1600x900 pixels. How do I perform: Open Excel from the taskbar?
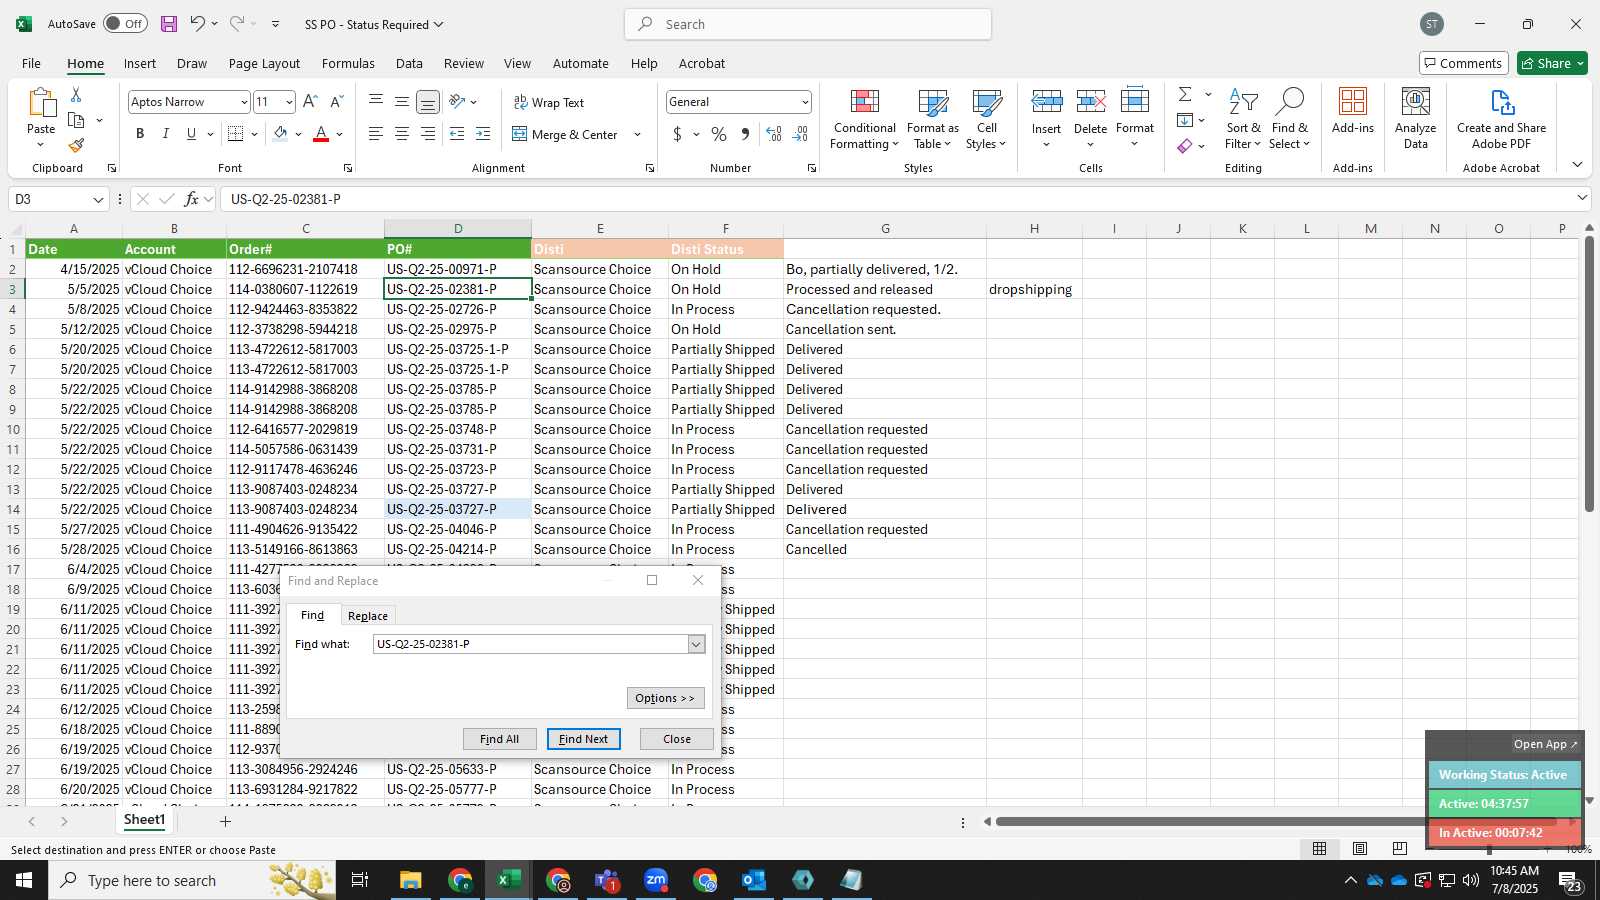click(x=509, y=880)
